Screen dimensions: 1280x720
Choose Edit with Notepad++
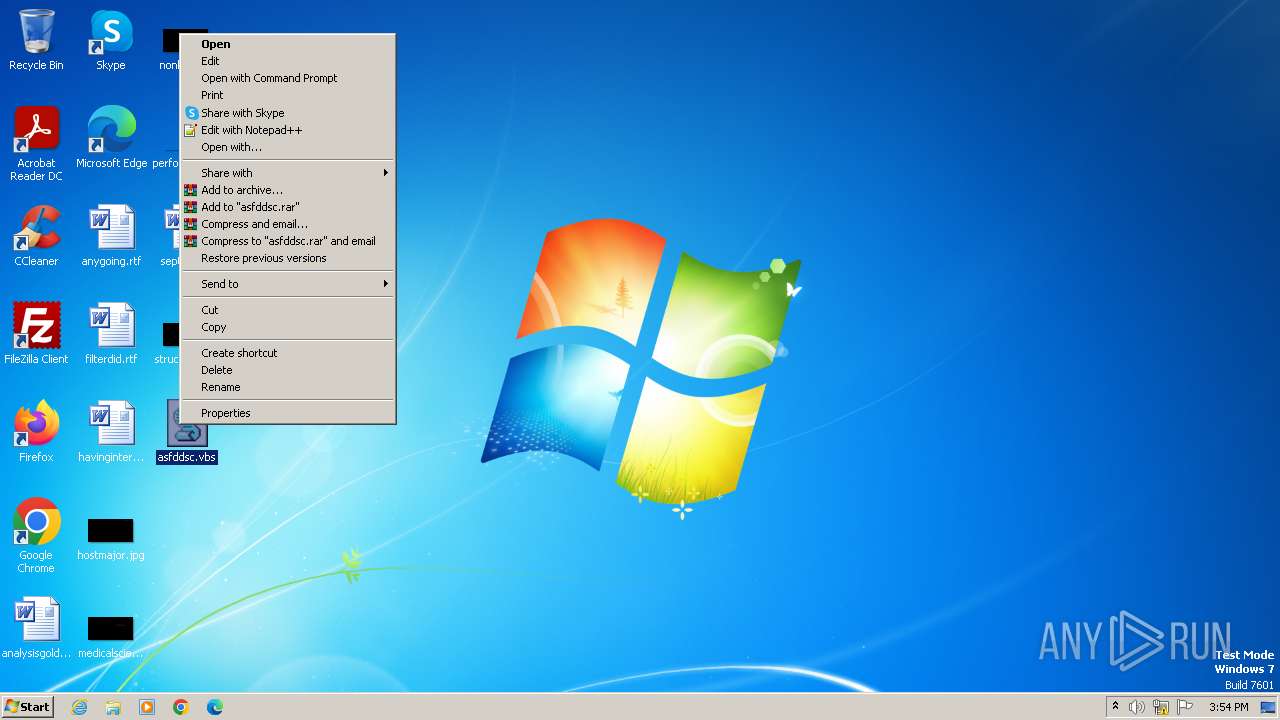coord(288,130)
